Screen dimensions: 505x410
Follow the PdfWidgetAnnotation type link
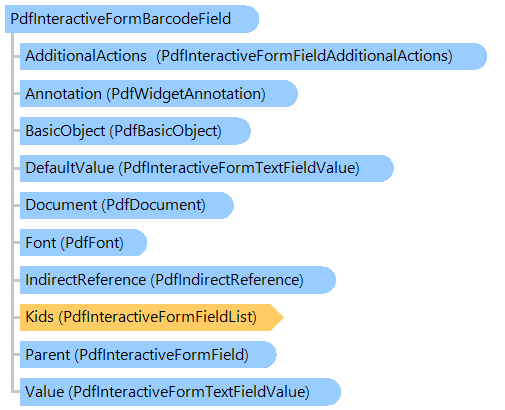tap(186, 94)
